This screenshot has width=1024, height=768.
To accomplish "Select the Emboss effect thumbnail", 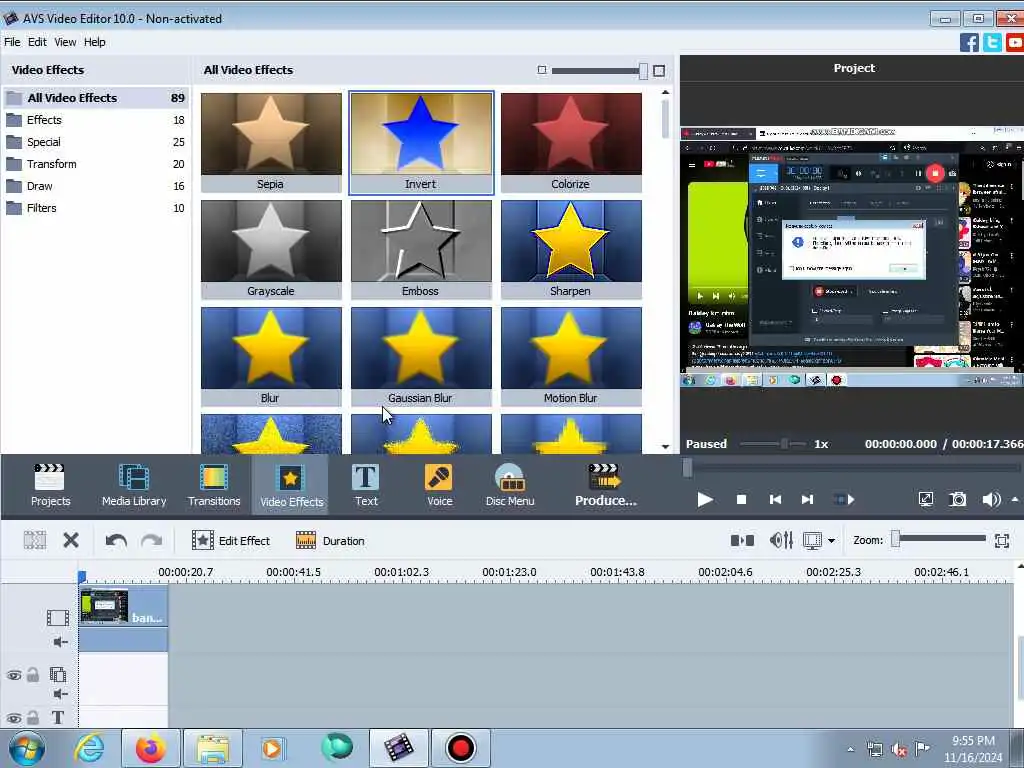I will pyautogui.click(x=421, y=249).
